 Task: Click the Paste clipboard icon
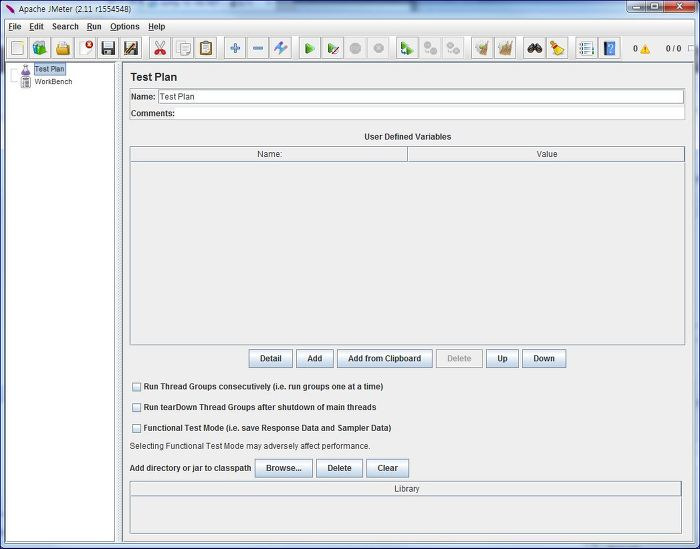coord(206,48)
